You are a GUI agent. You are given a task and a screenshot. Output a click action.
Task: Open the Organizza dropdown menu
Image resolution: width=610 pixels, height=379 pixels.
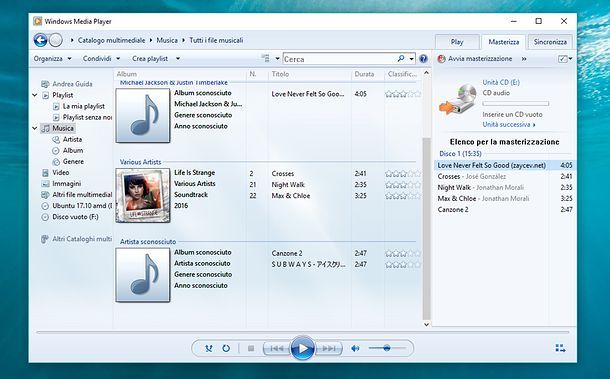[53, 59]
